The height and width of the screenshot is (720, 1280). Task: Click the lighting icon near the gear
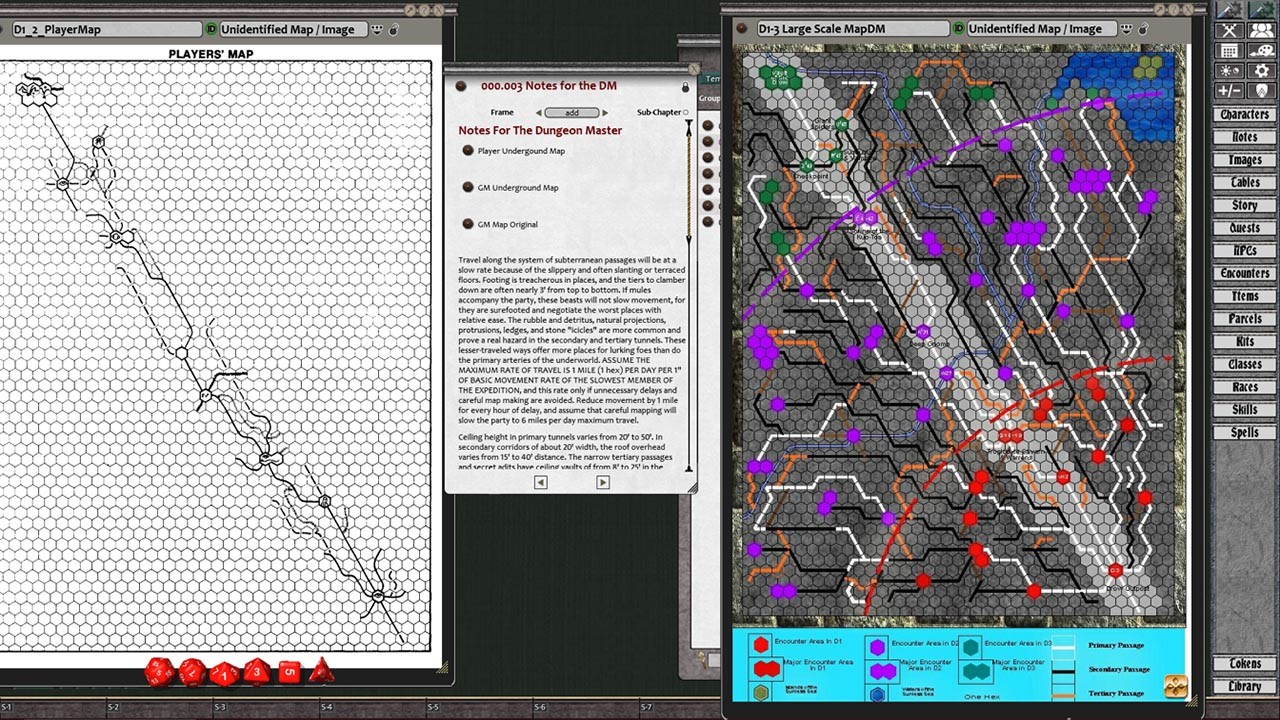click(1229, 70)
